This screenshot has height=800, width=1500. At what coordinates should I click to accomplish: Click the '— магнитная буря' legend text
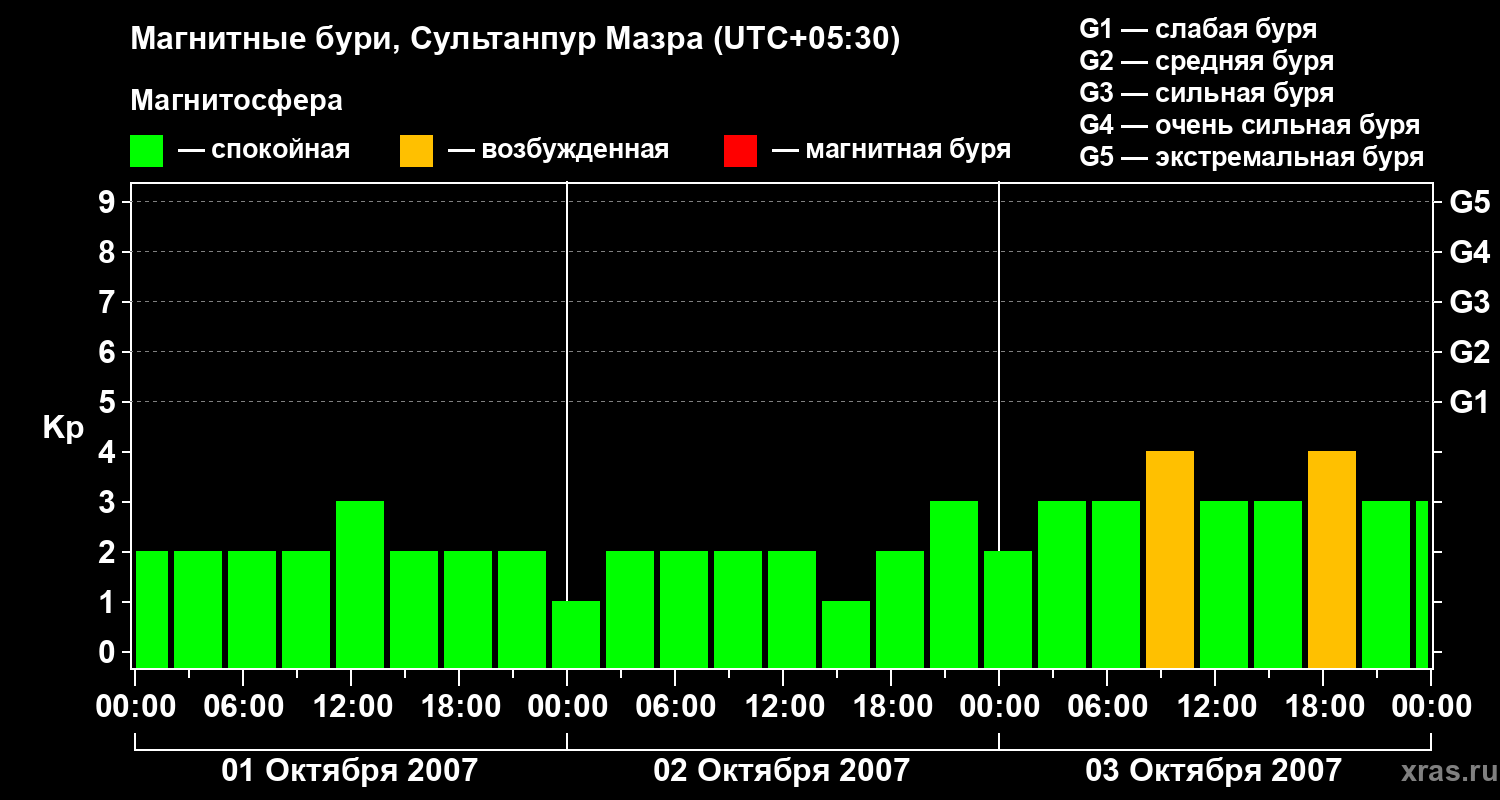[x=892, y=151]
